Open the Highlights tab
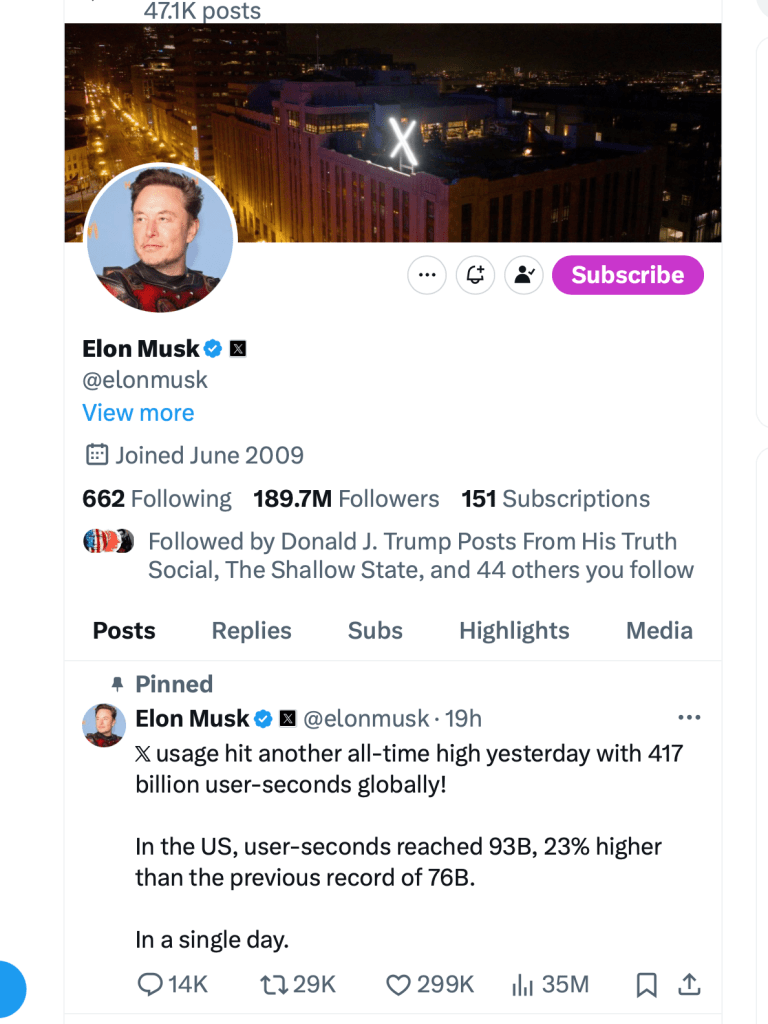Image resolution: width=768 pixels, height=1024 pixels. (x=514, y=631)
